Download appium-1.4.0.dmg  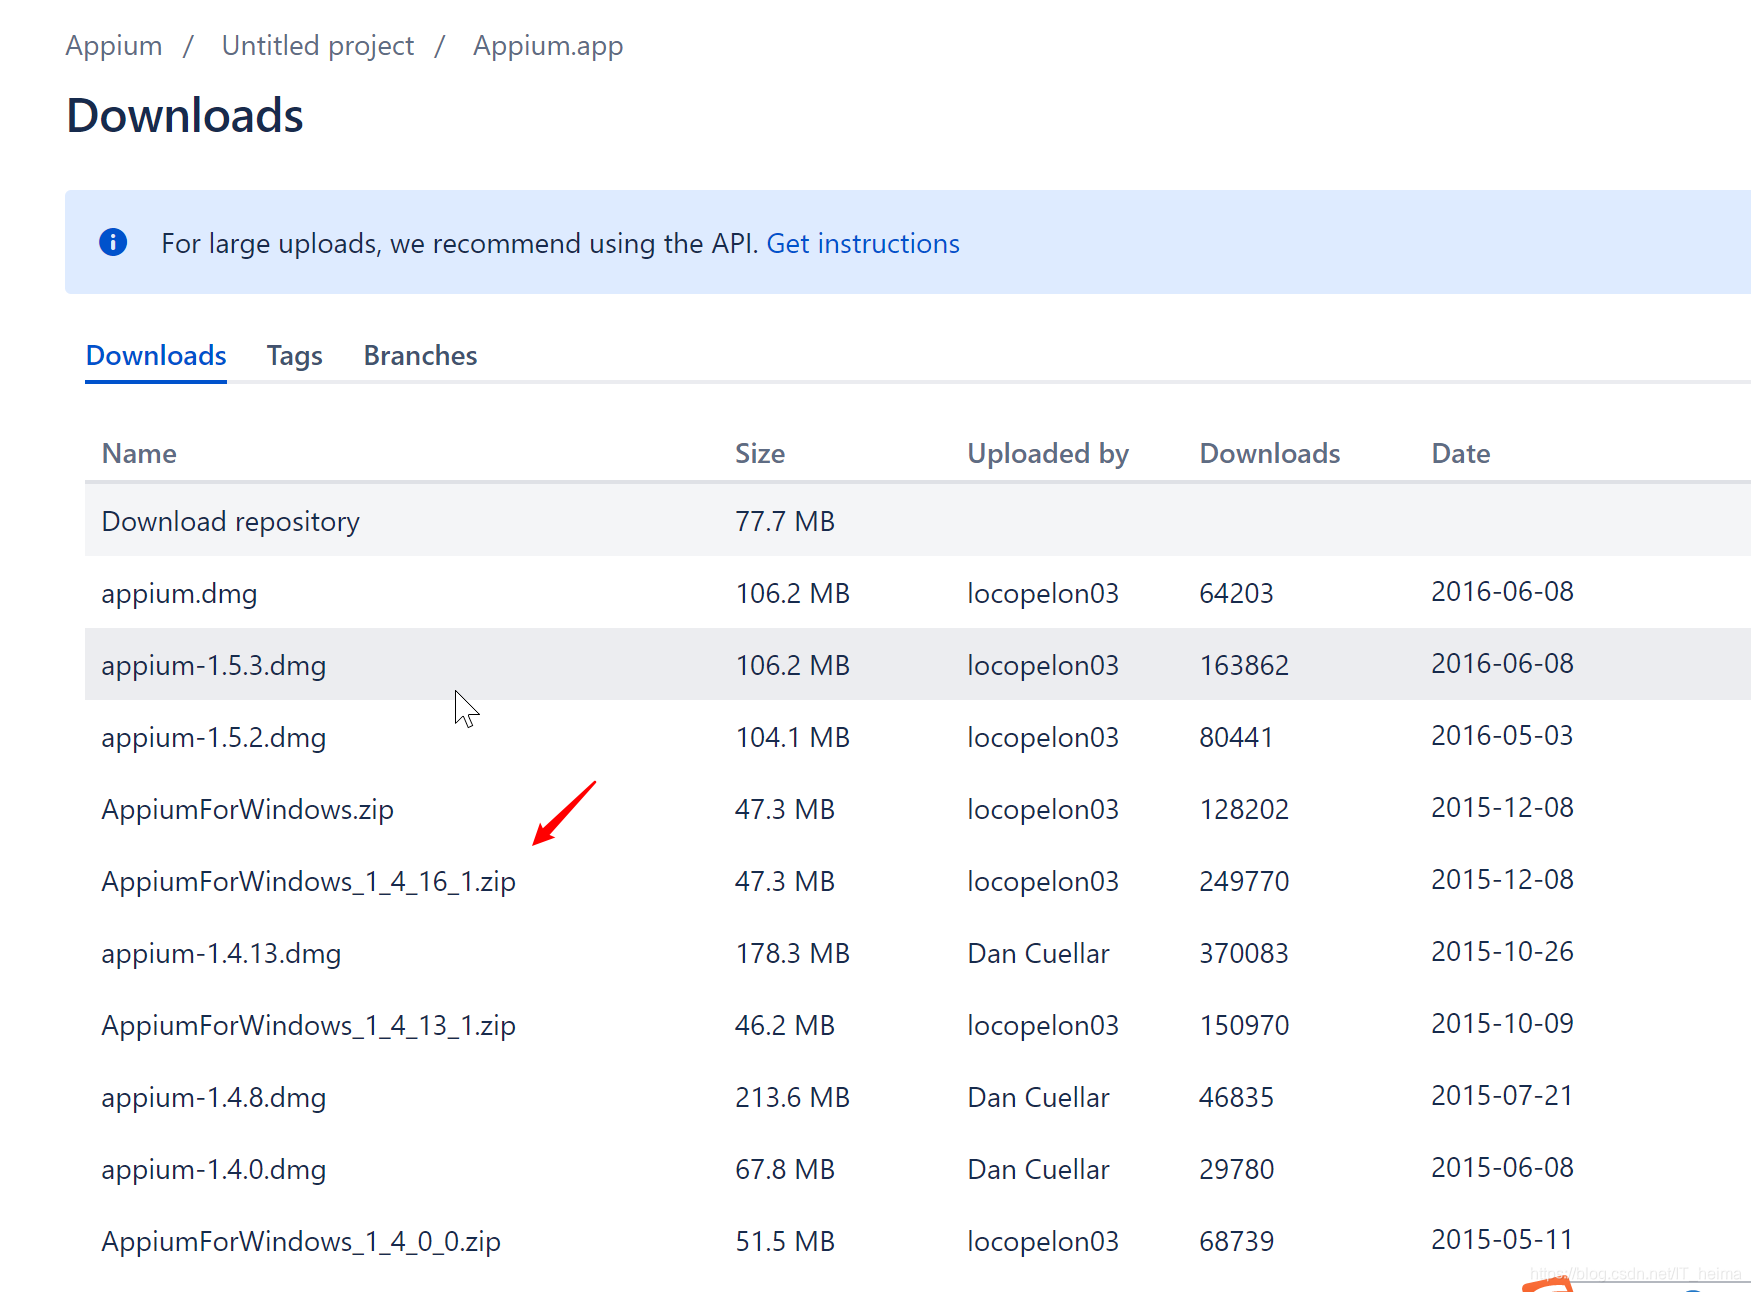(214, 1170)
